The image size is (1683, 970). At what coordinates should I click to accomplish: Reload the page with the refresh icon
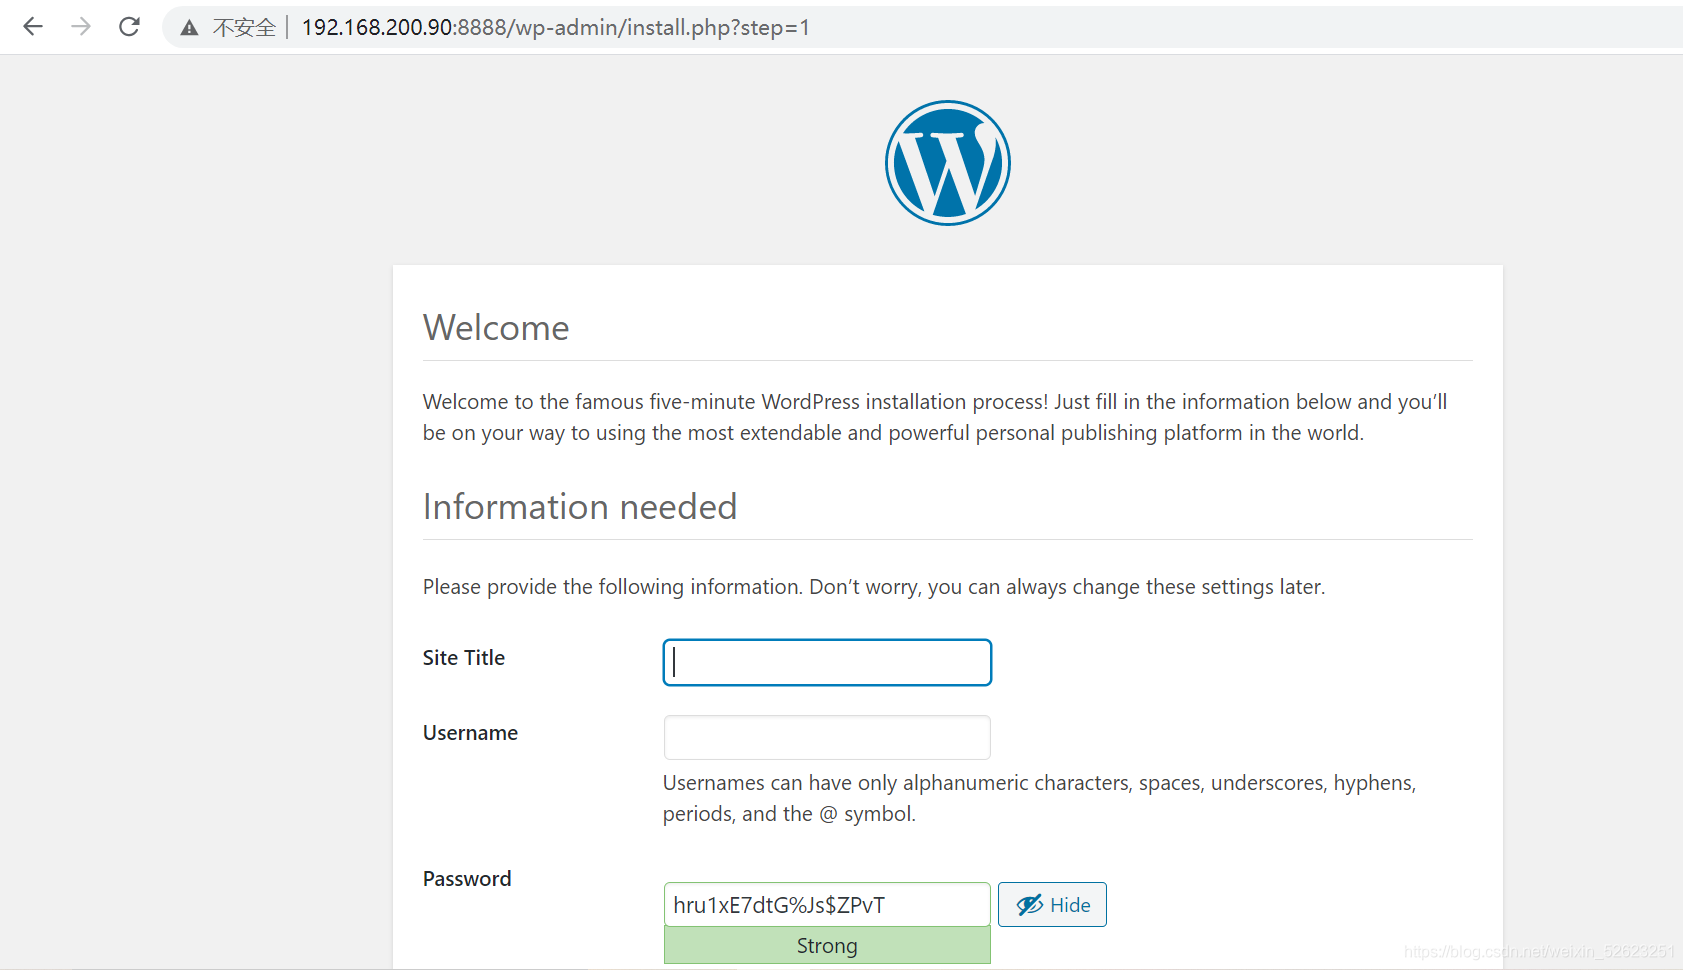pos(129,27)
